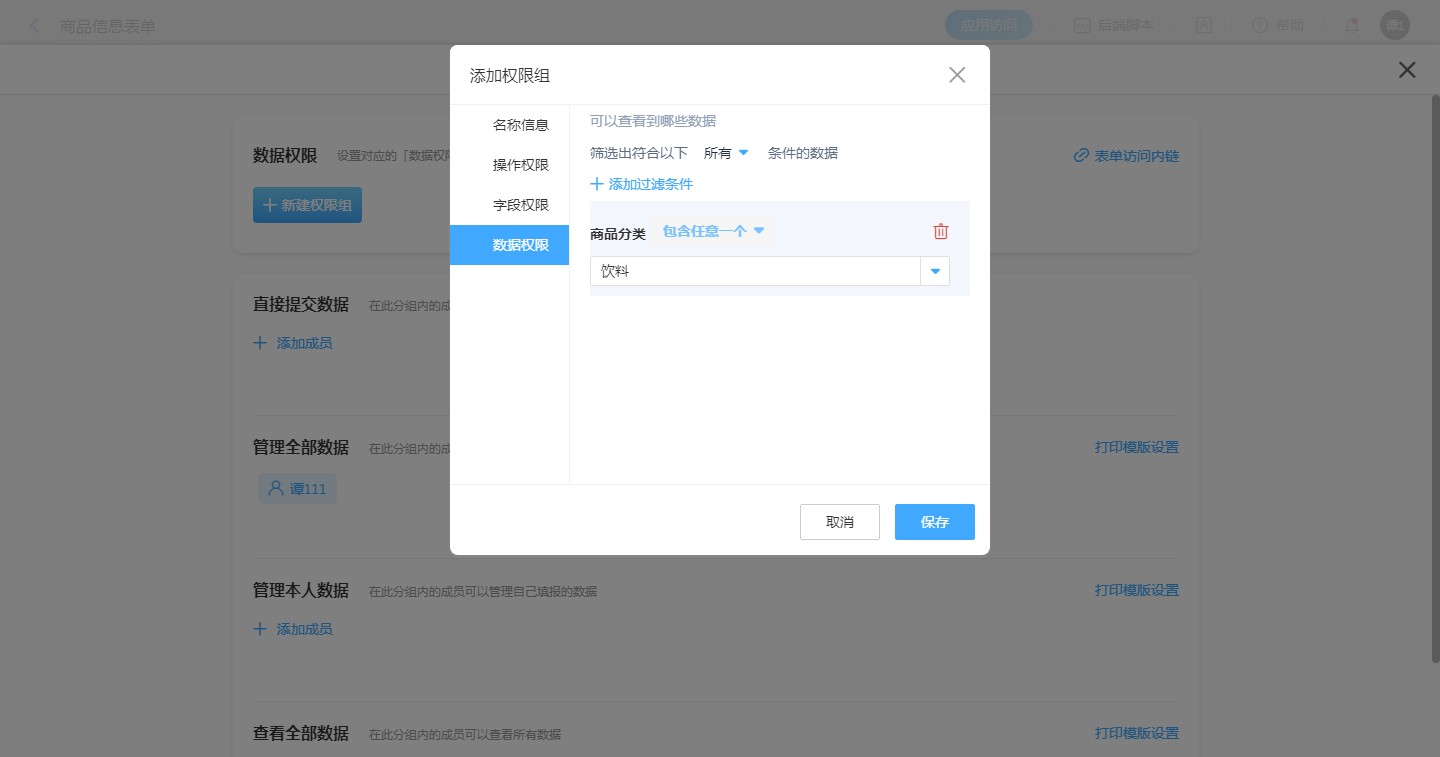Delete the 商品分类 filter condition
1440x757 pixels.
pyautogui.click(x=940, y=232)
